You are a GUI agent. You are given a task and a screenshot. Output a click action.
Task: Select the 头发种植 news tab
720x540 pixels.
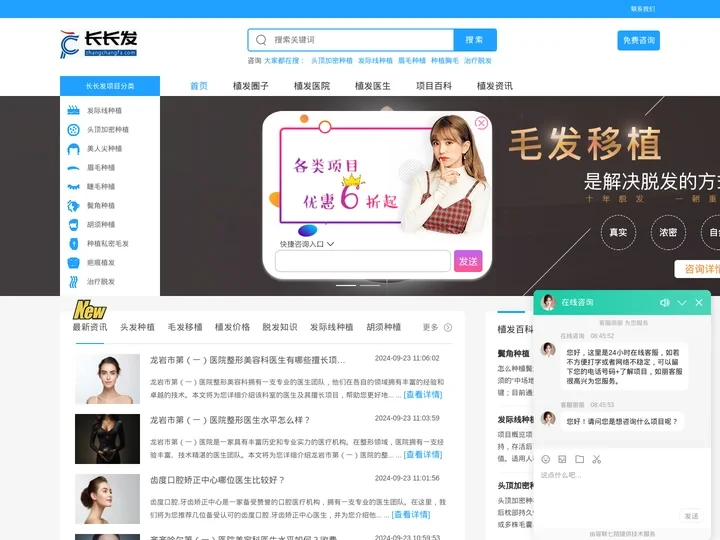[x=137, y=327]
